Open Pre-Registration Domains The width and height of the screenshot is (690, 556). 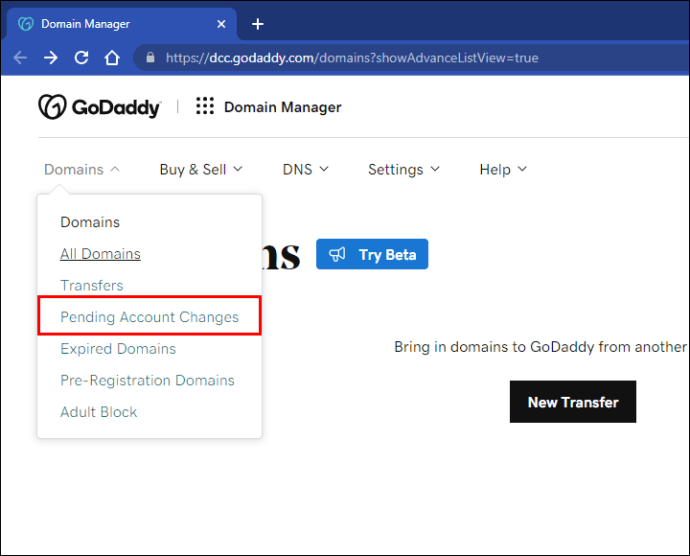[x=147, y=380]
